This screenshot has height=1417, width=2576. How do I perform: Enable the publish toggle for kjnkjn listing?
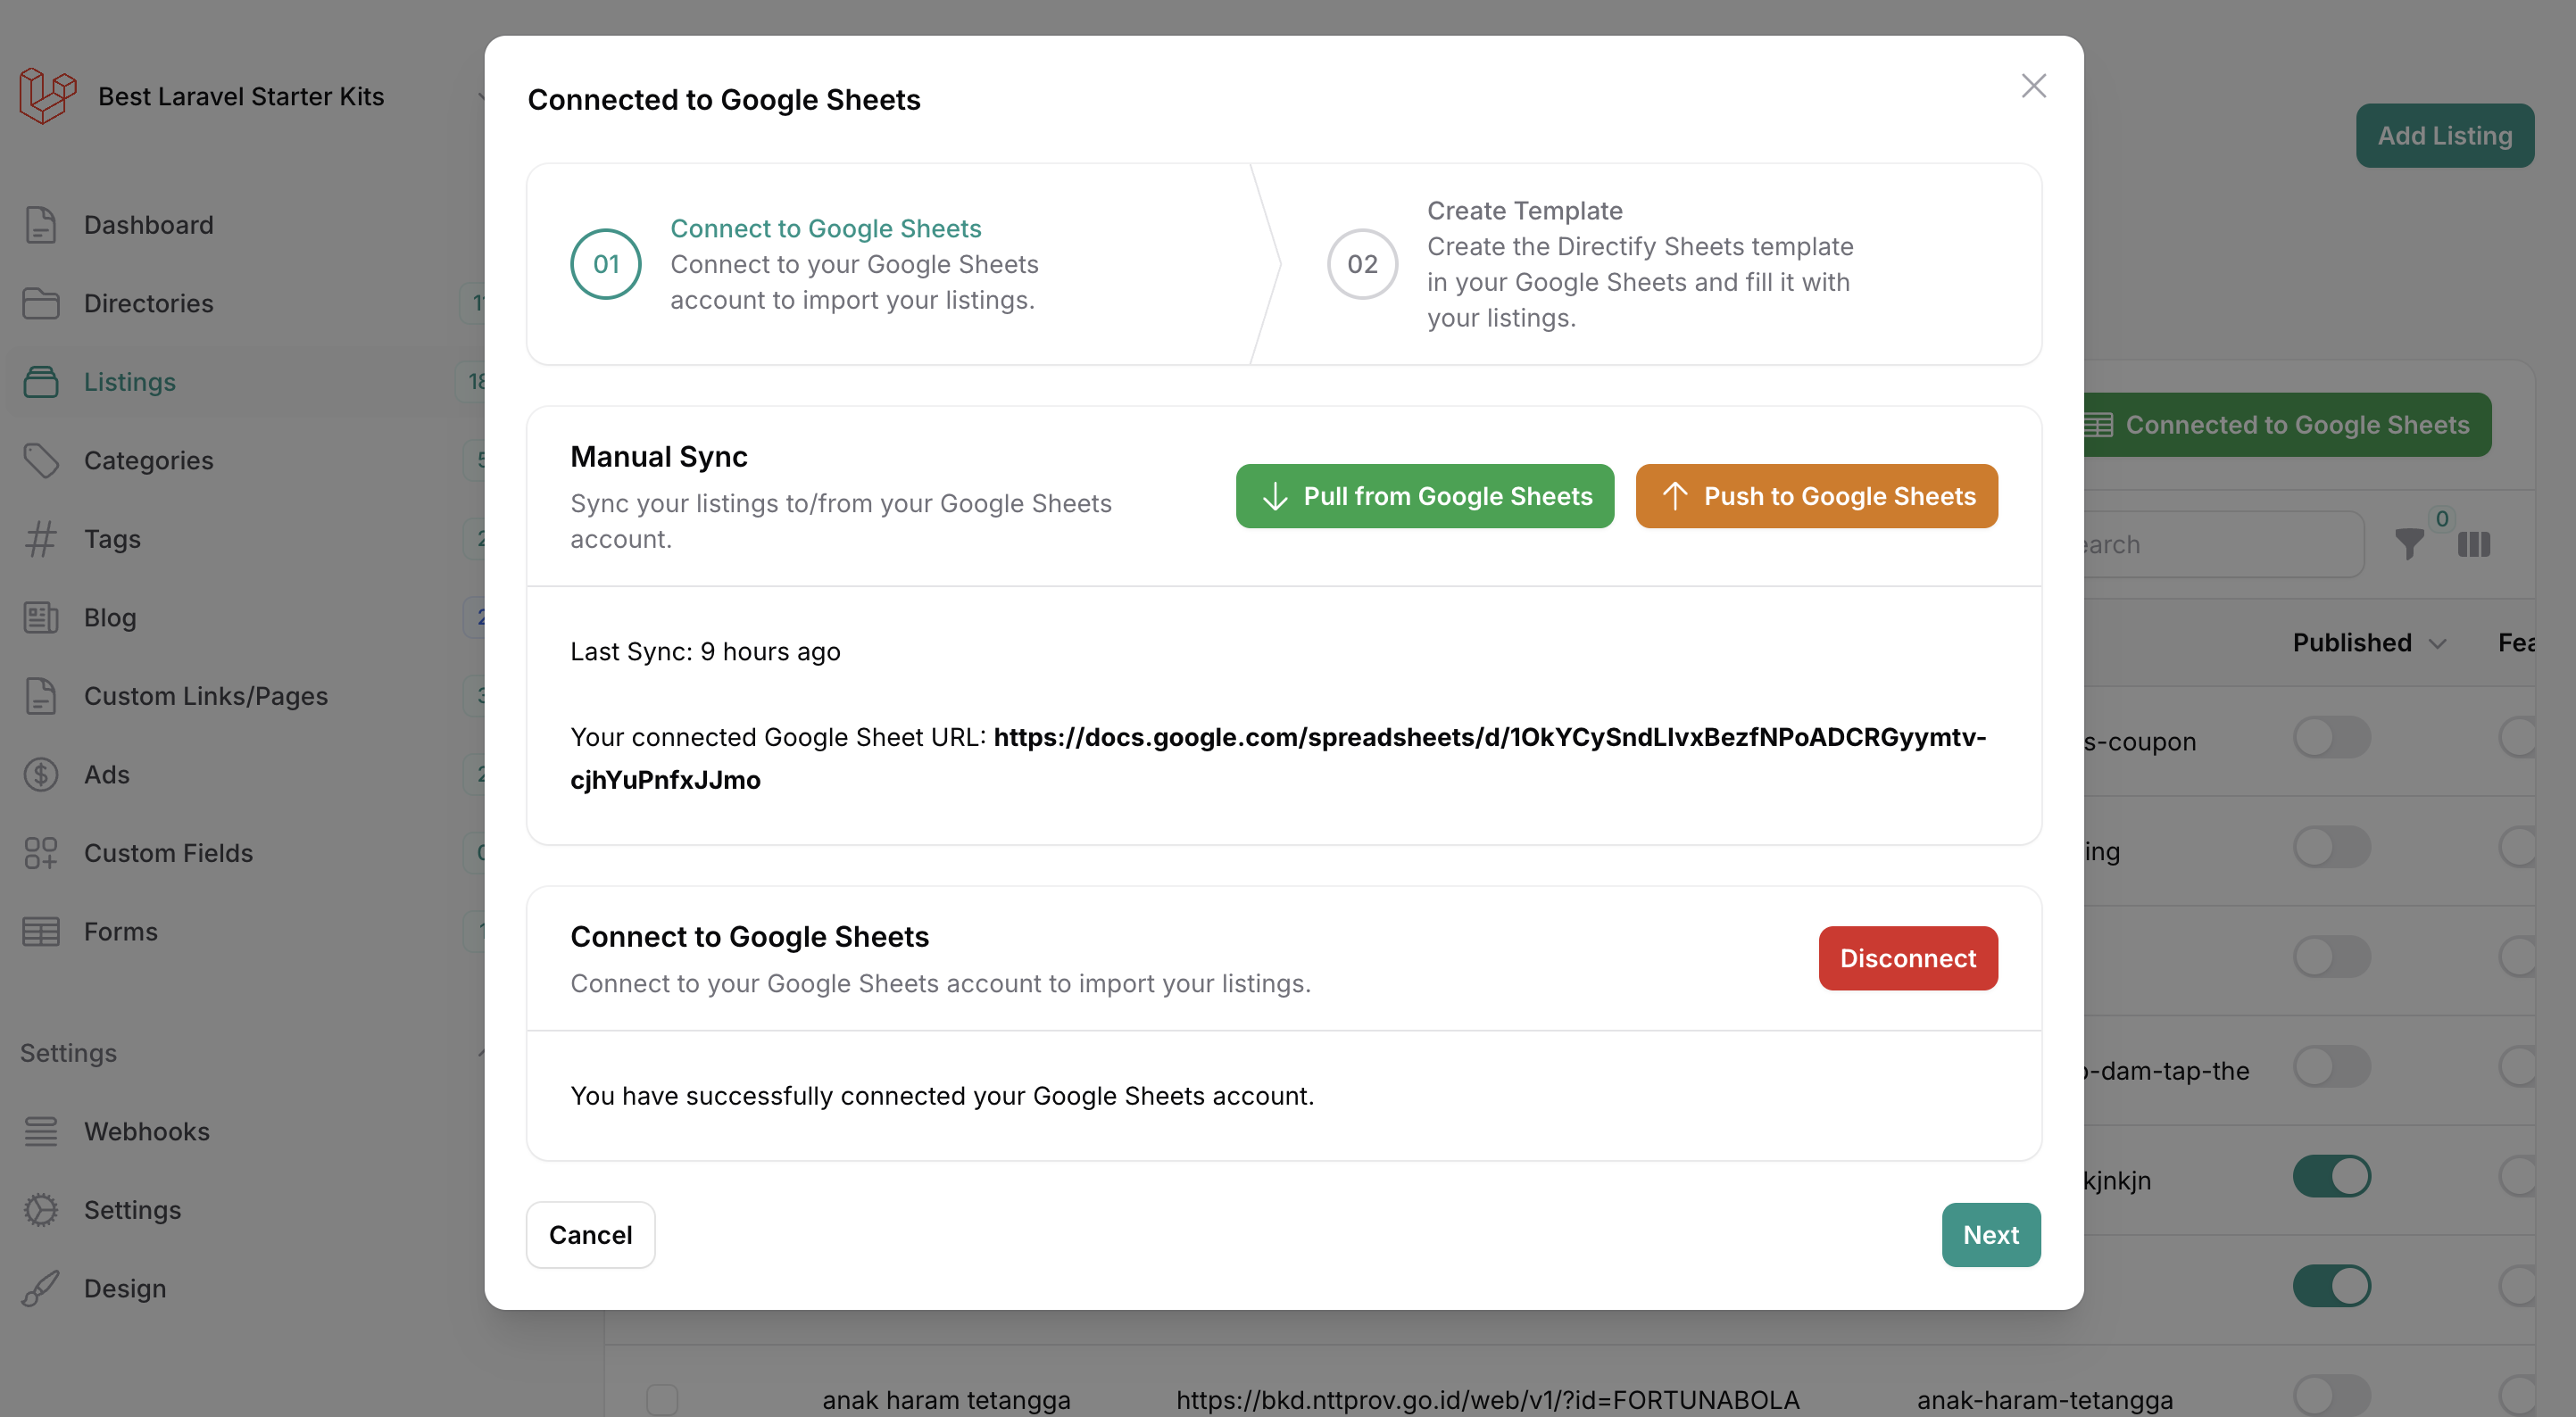coord(2331,1176)
